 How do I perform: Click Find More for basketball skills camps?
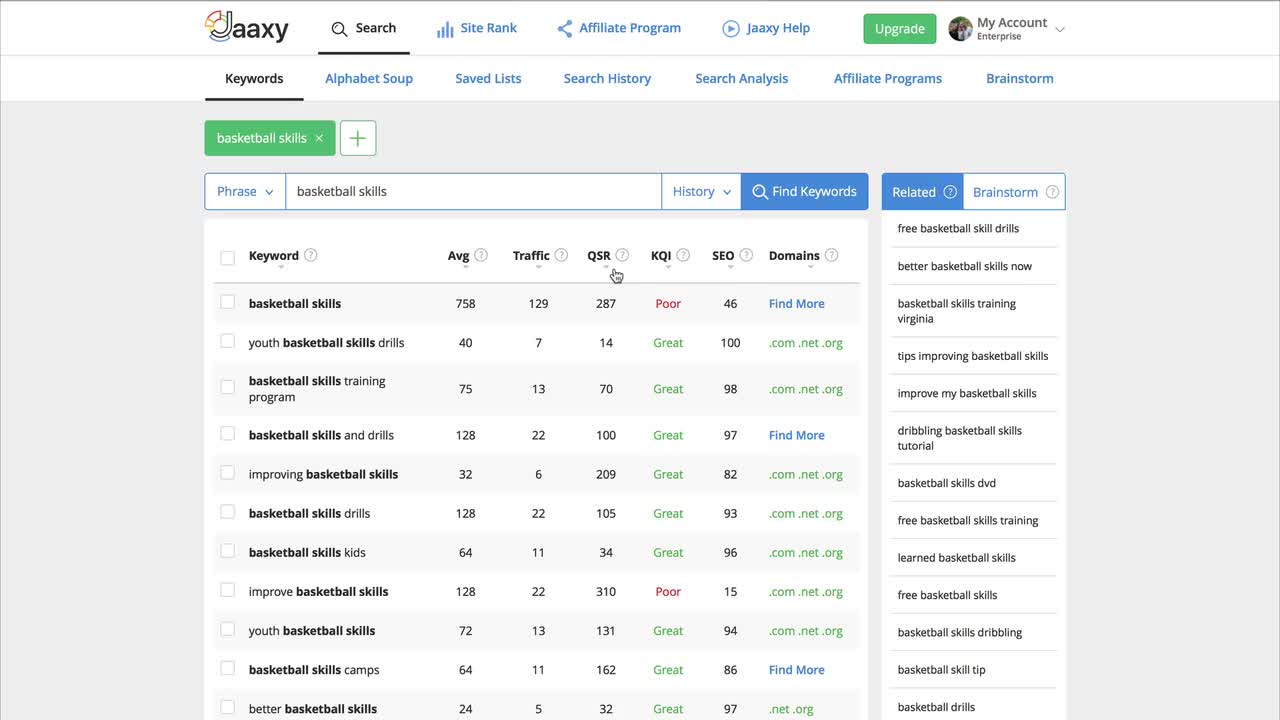pos(797,670)
